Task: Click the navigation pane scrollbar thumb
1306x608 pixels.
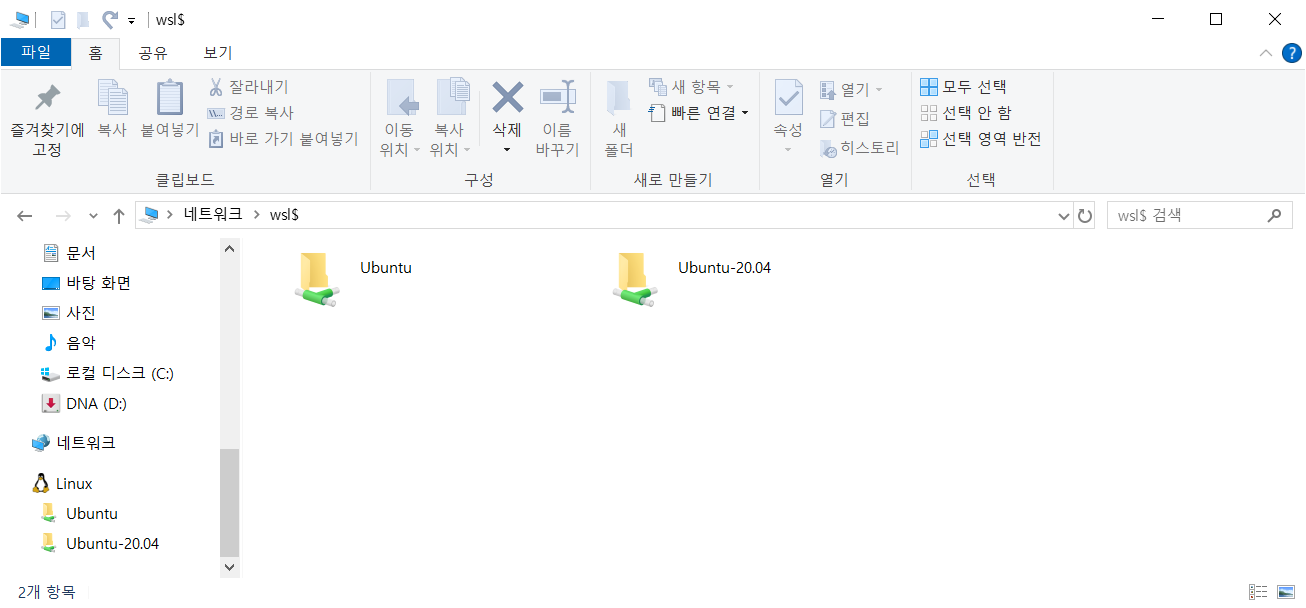Action: [x=230, y=502]
